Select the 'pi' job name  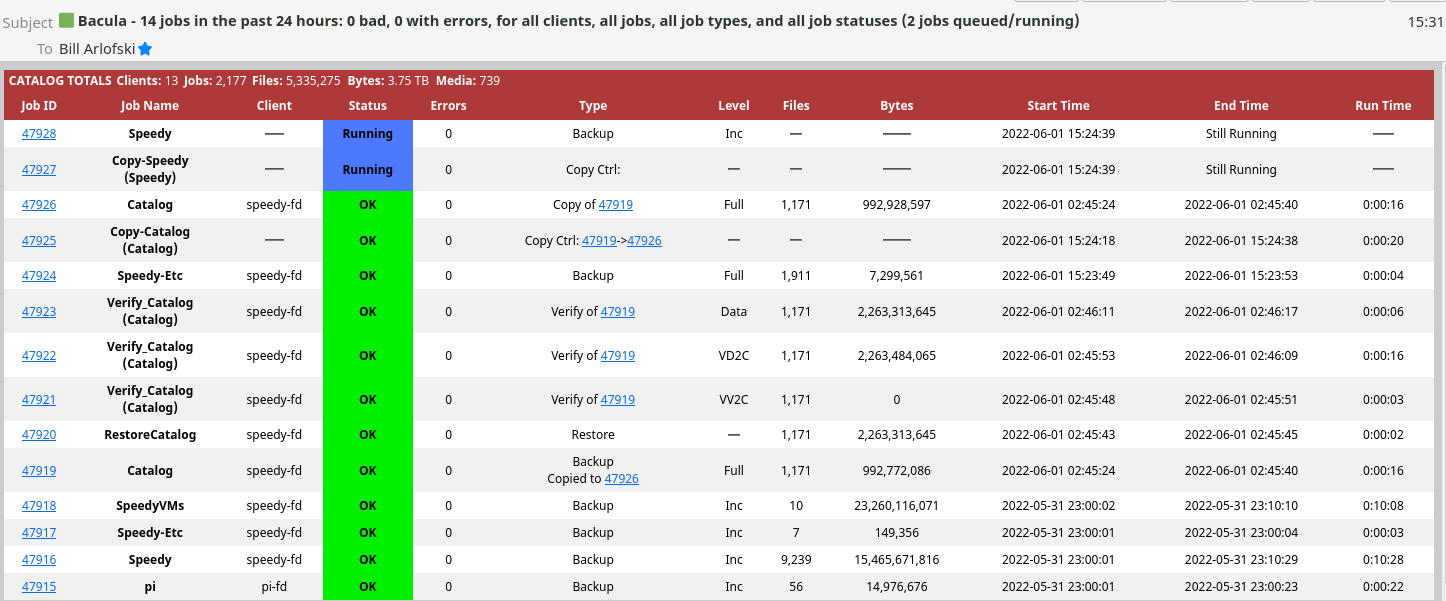(x=150, y=587)
